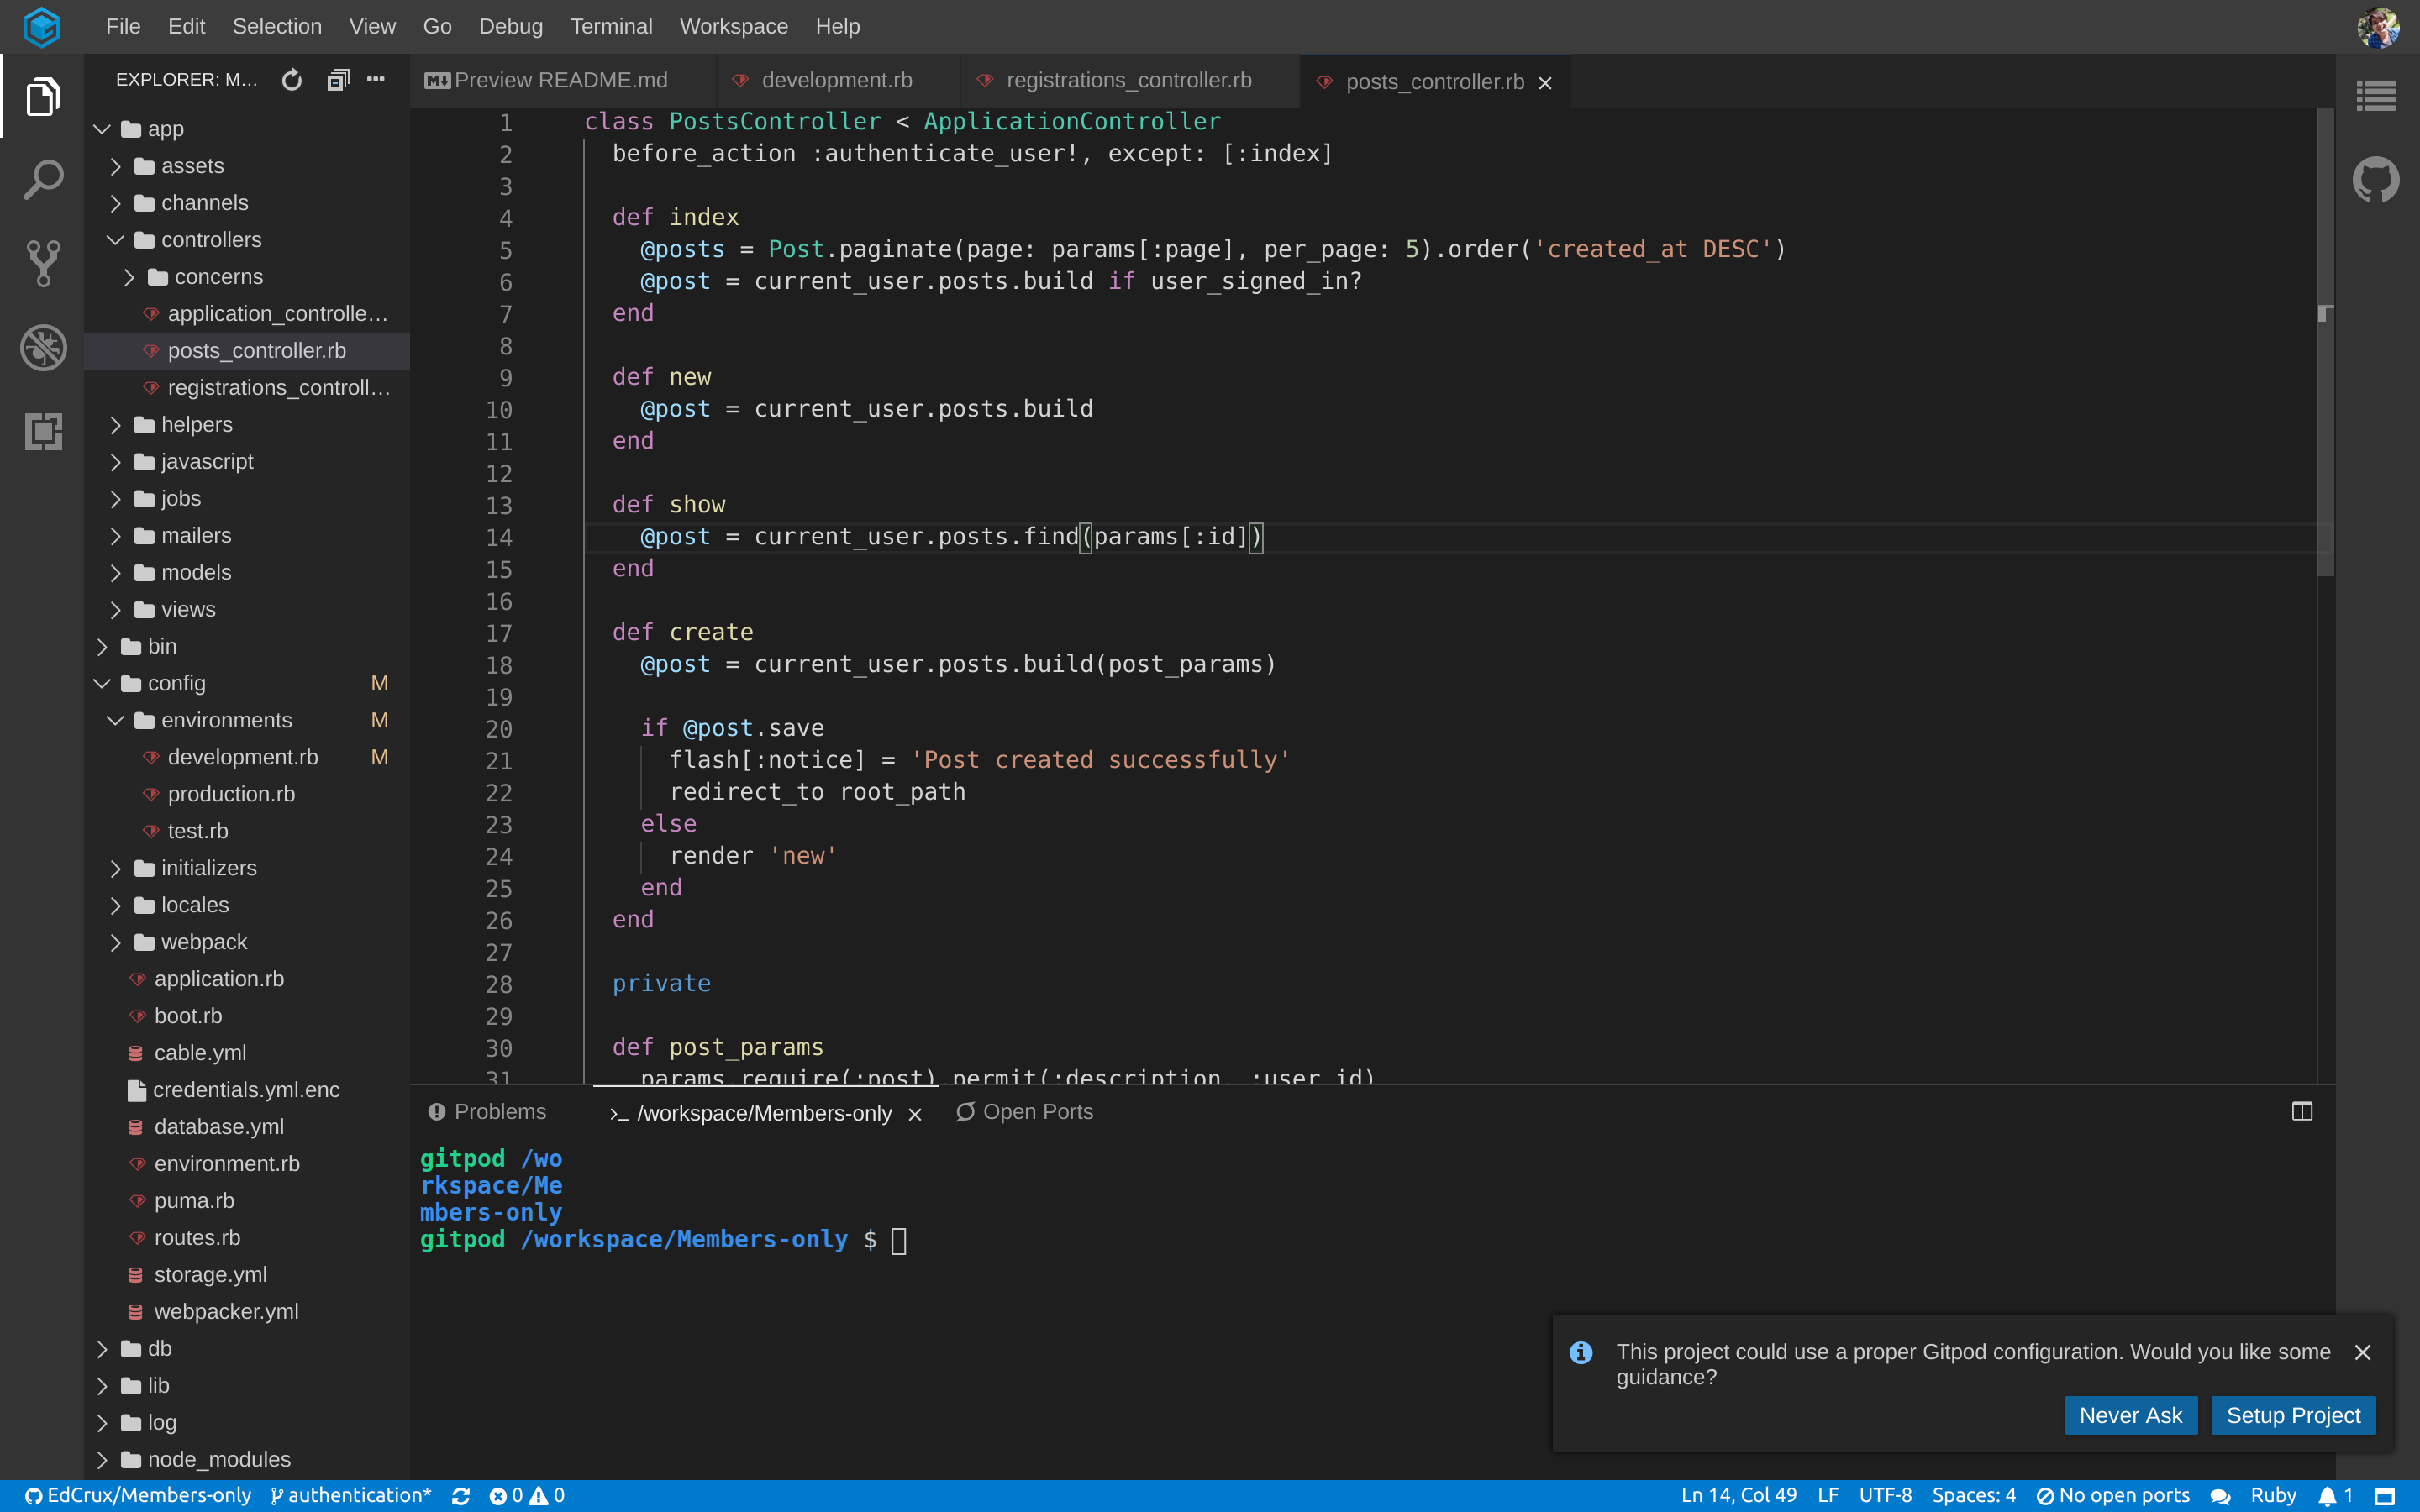Click the synchronize changes icon in status bar
The image size is (2420, 1512).
click(x=461, y=1496)
